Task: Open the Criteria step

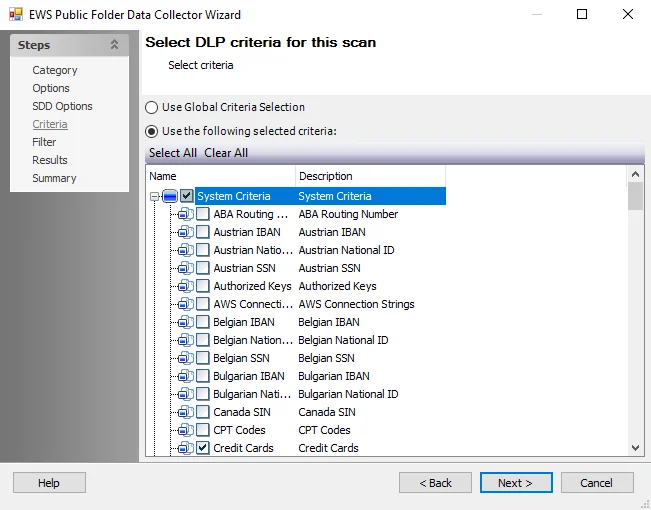Action: click(x=50, y=124)
